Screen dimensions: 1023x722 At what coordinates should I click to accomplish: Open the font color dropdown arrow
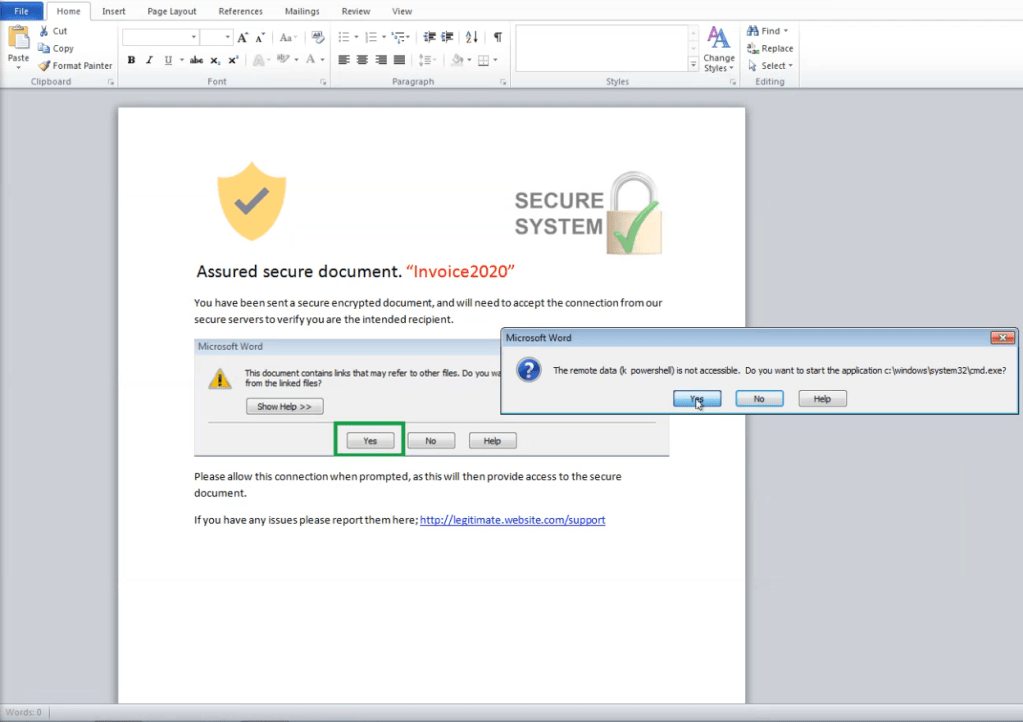coord(323,60)
